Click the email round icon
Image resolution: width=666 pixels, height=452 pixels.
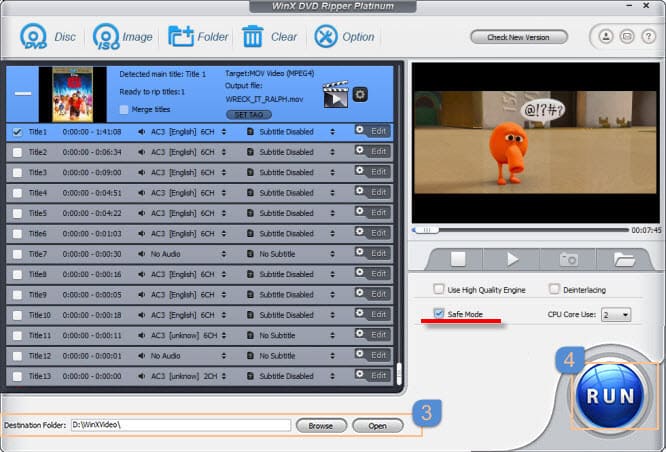[627, 37]
